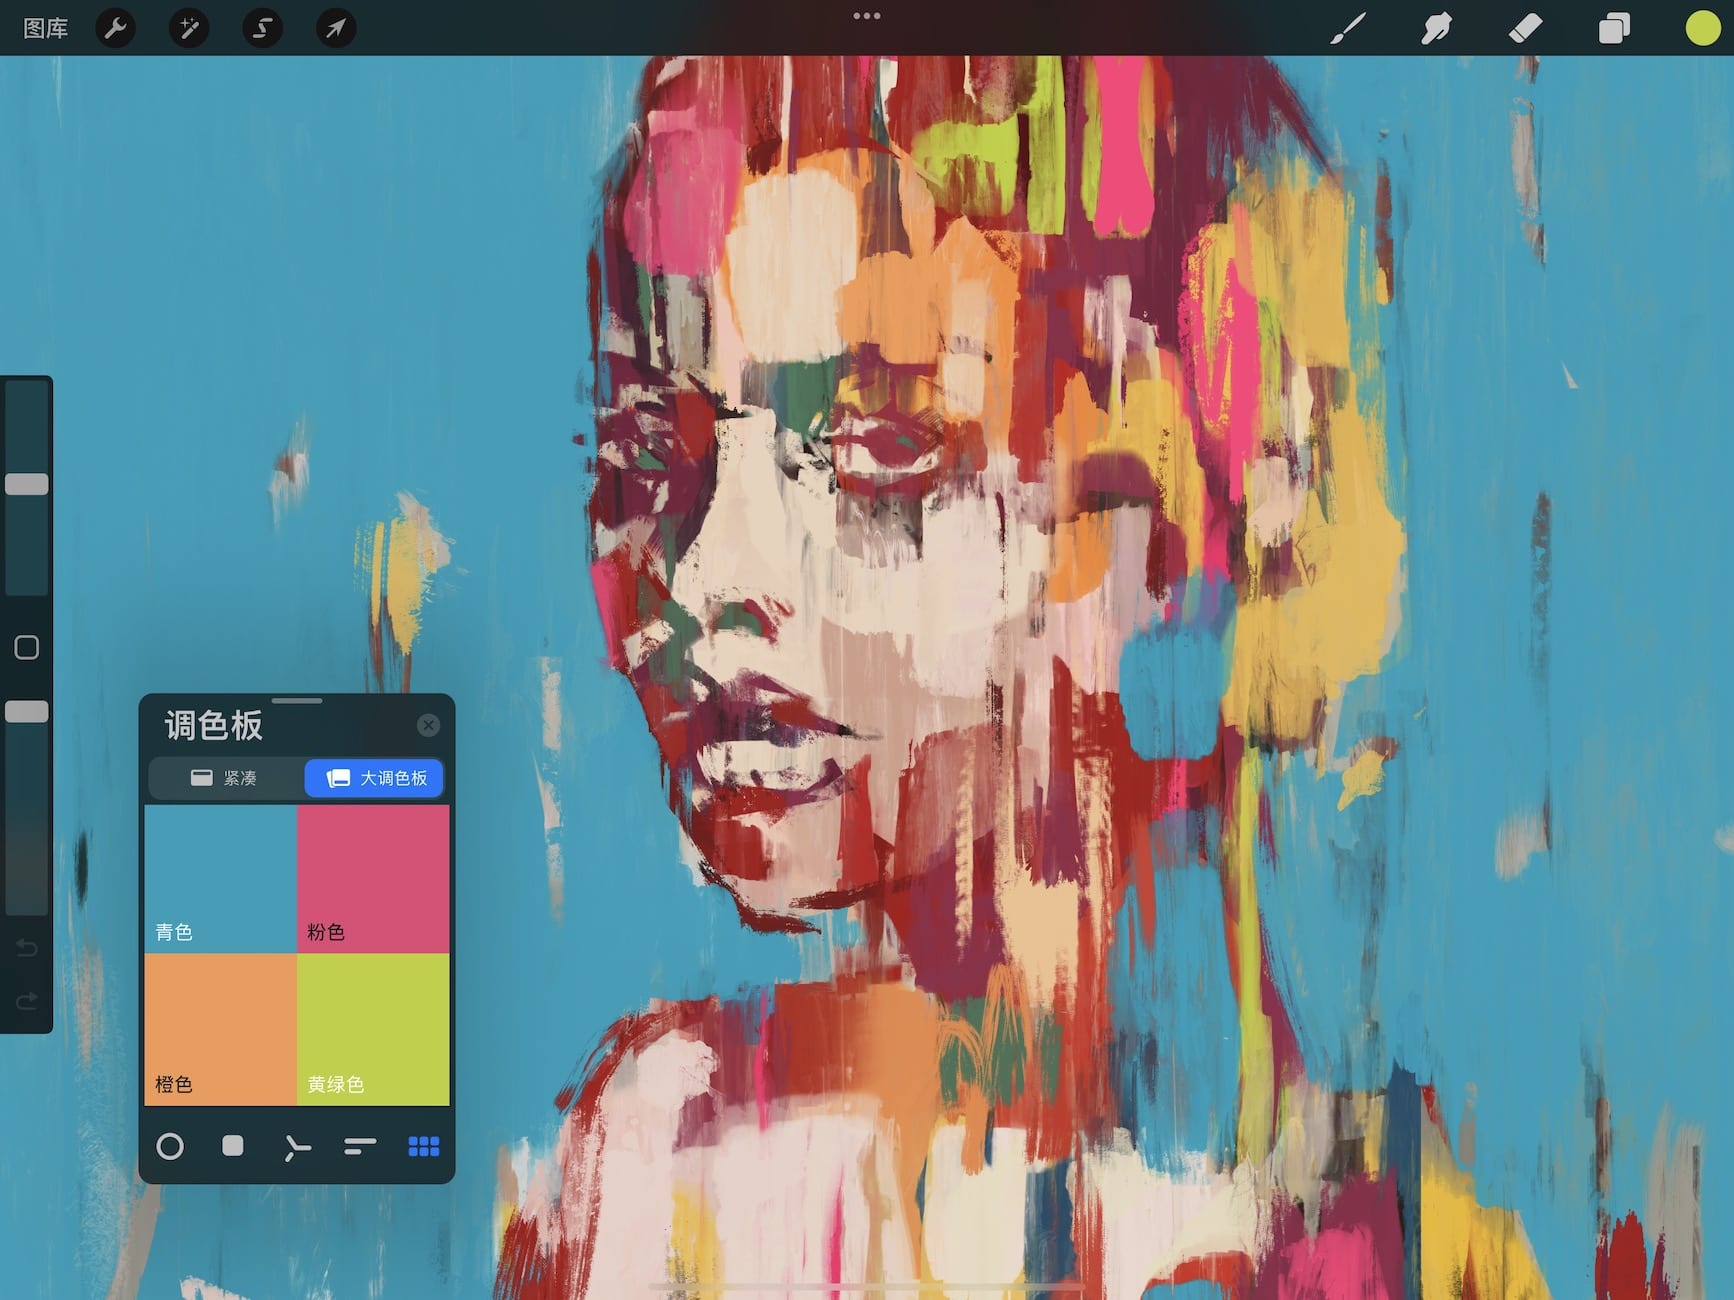Image resolution: width=1734 pixels, height=1300 pixels.
Task: Select the Smudge tool
Action: pyautogui.click(x=1436, y=28)
